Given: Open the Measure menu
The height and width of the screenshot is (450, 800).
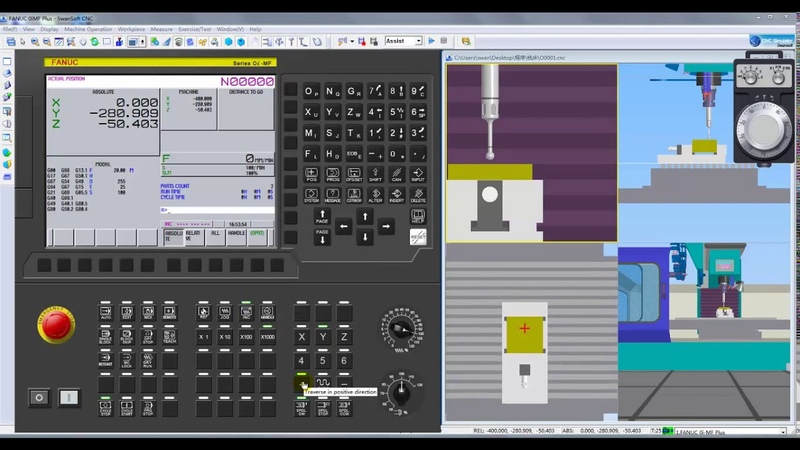Looking at the screenshot, I should click(161, 29).
